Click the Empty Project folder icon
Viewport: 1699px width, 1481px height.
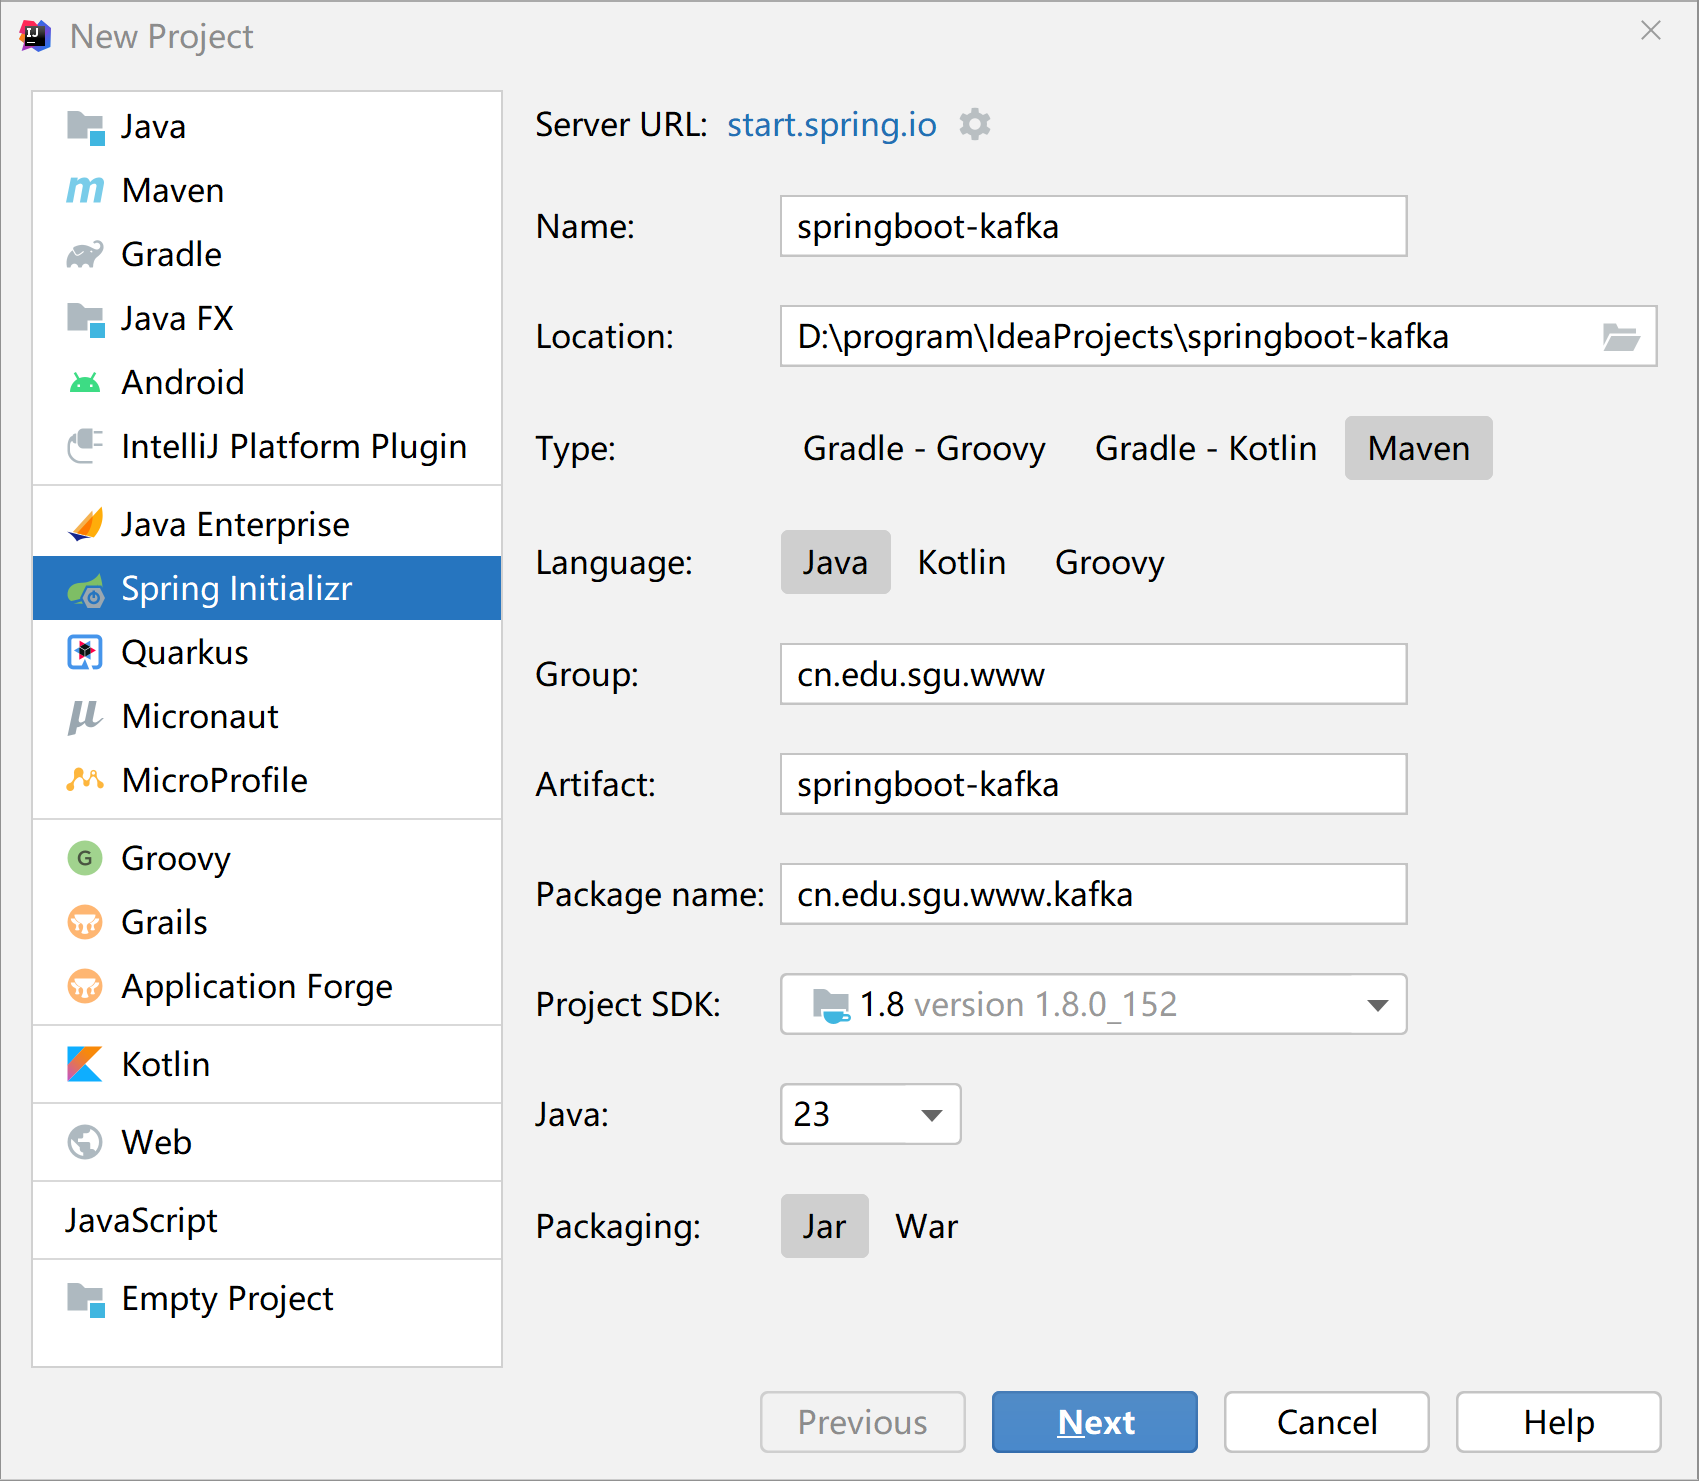85,1299
